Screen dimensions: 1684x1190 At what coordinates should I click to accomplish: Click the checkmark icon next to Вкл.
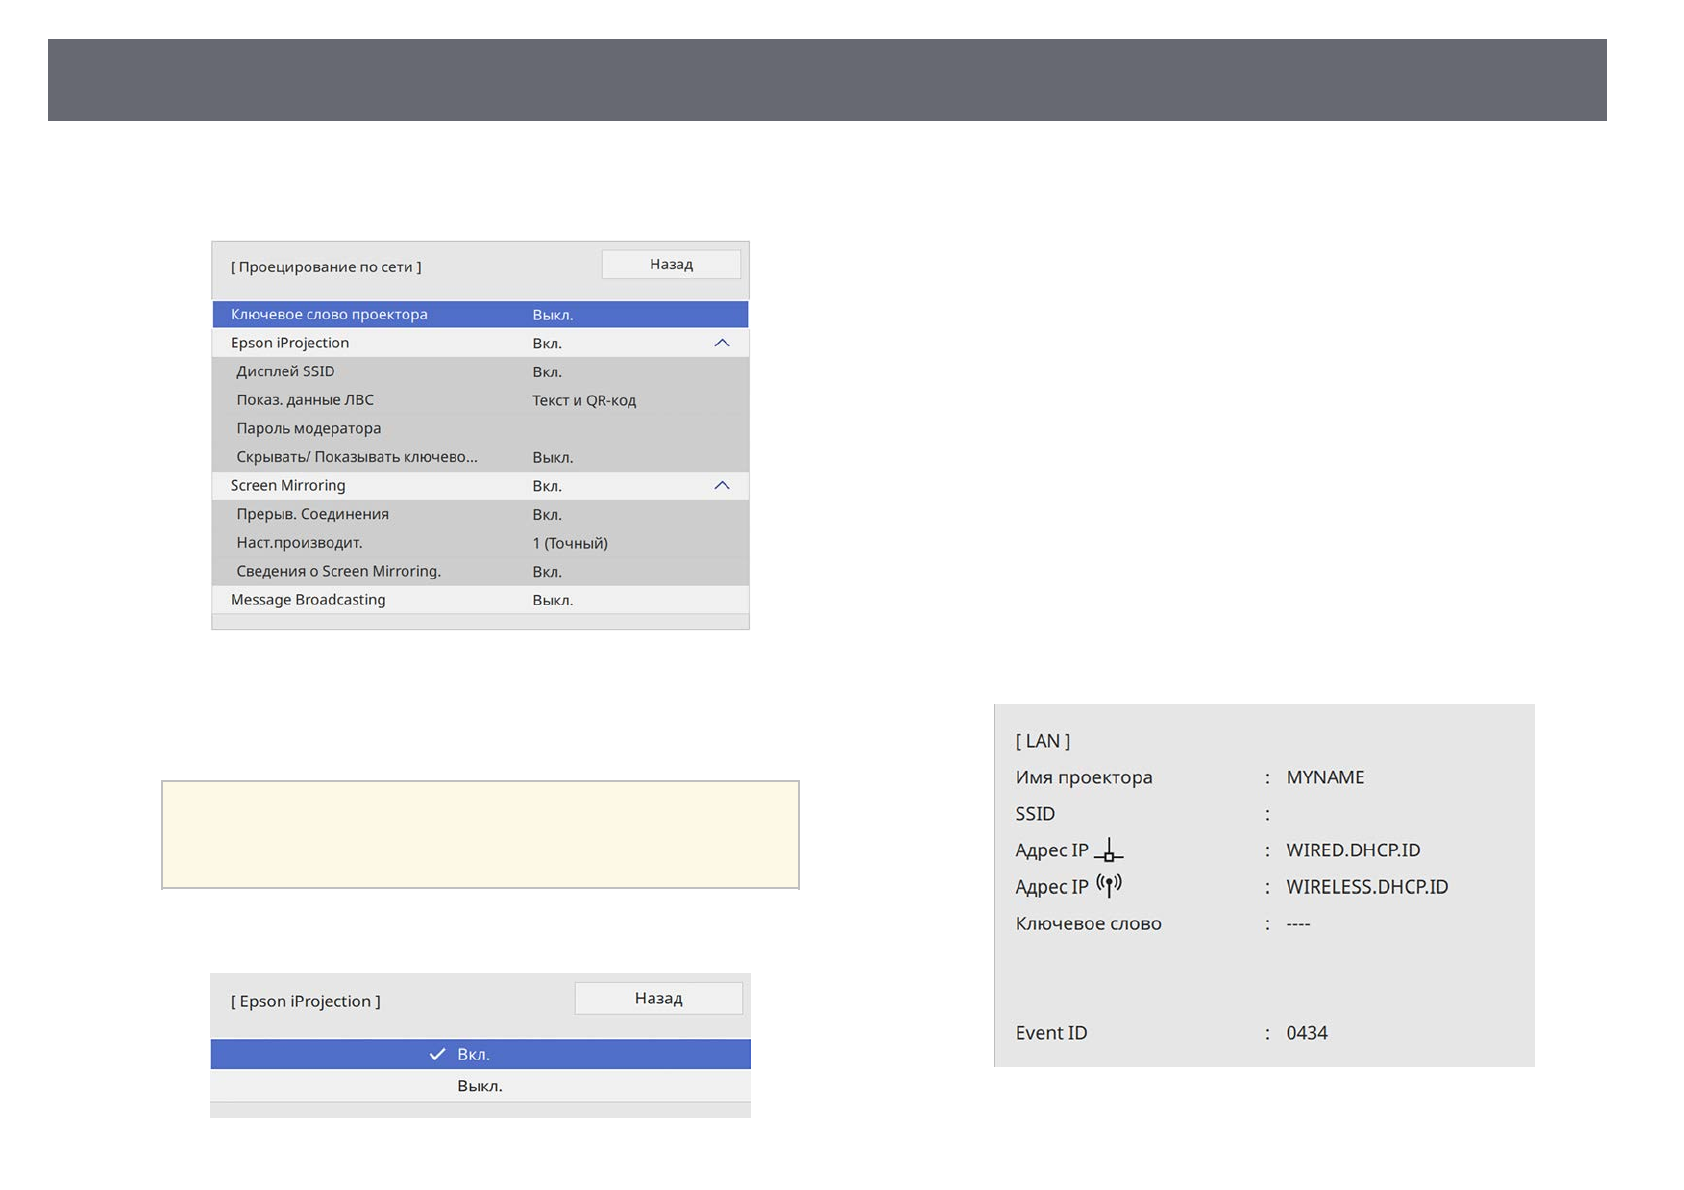(x=437, y=1054)
